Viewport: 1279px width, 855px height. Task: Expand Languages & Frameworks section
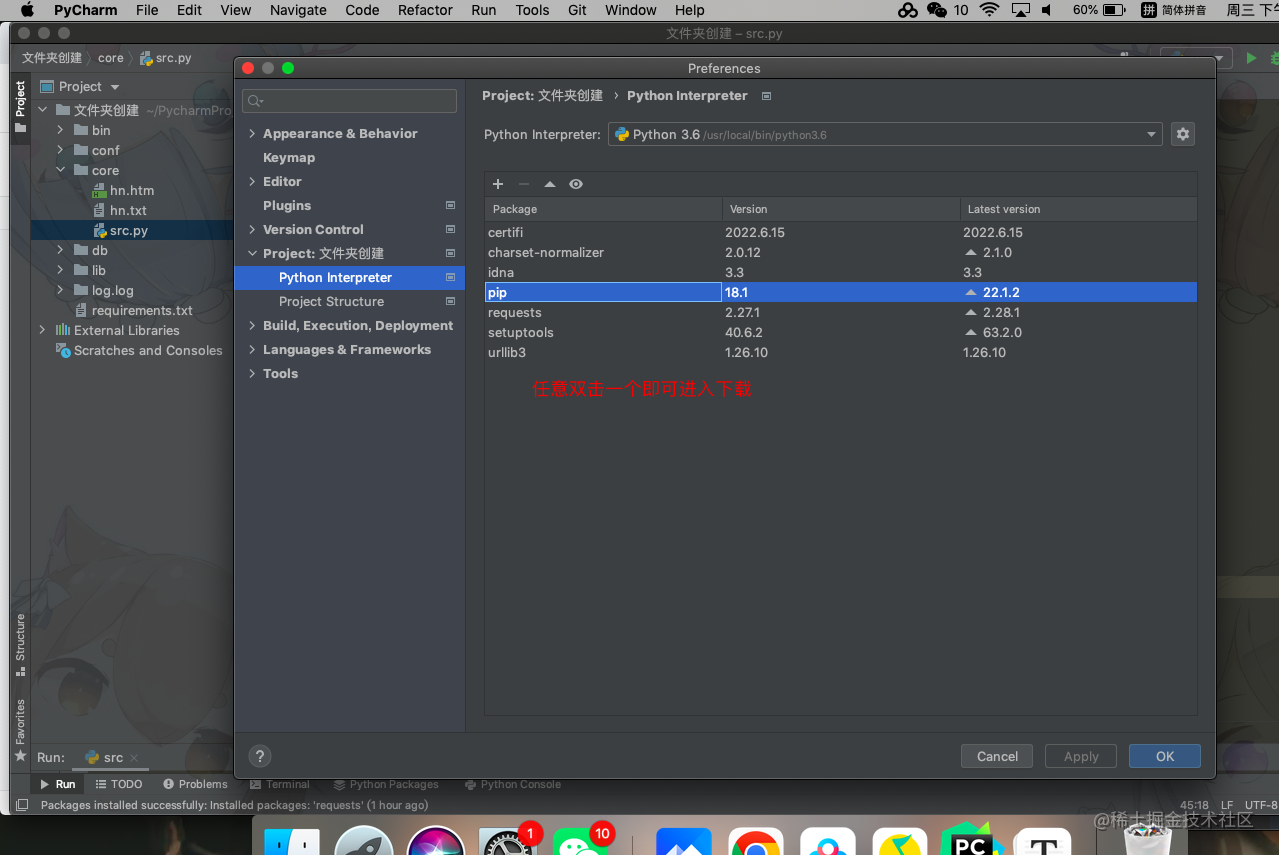(x=252, y=349)
